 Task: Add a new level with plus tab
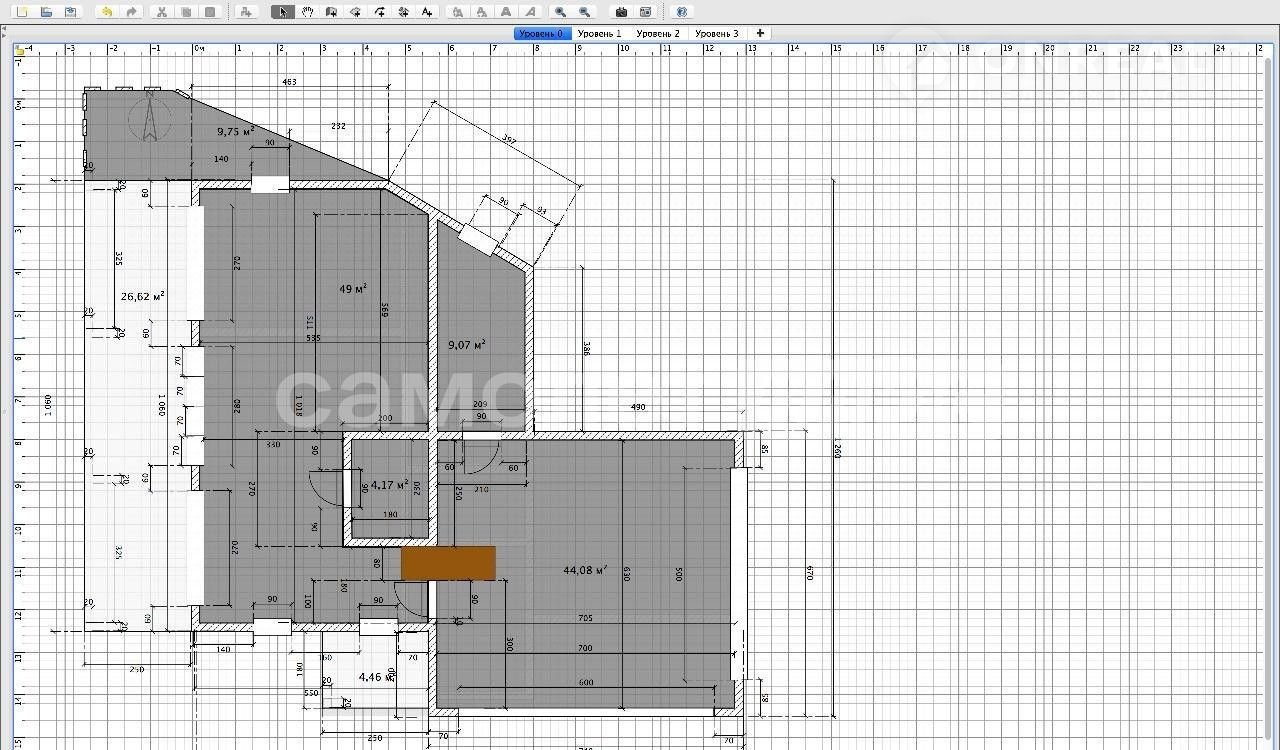coord(760,33)
